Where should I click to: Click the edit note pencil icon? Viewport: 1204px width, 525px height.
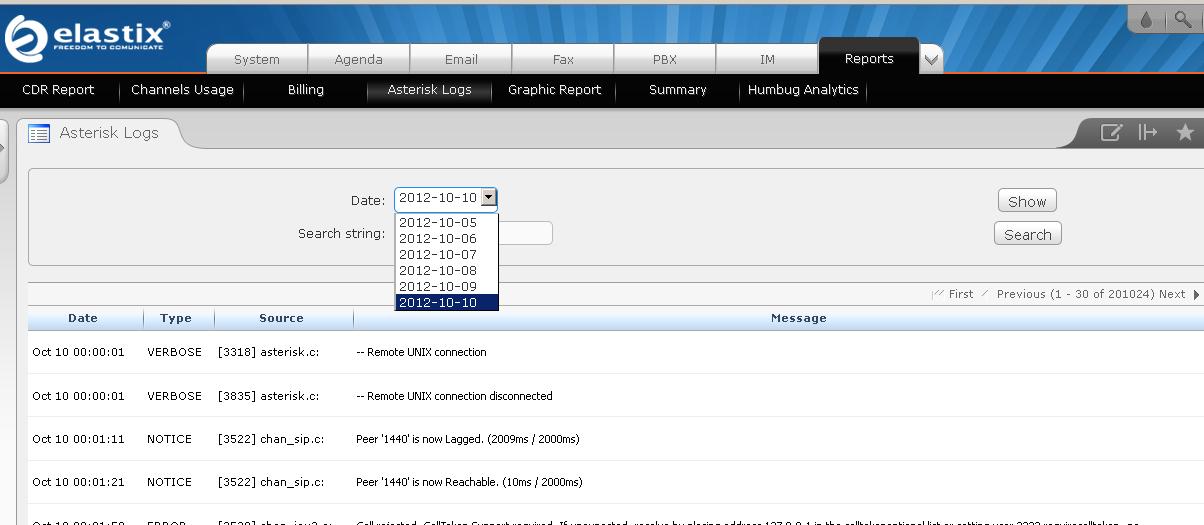[1110, 133]
